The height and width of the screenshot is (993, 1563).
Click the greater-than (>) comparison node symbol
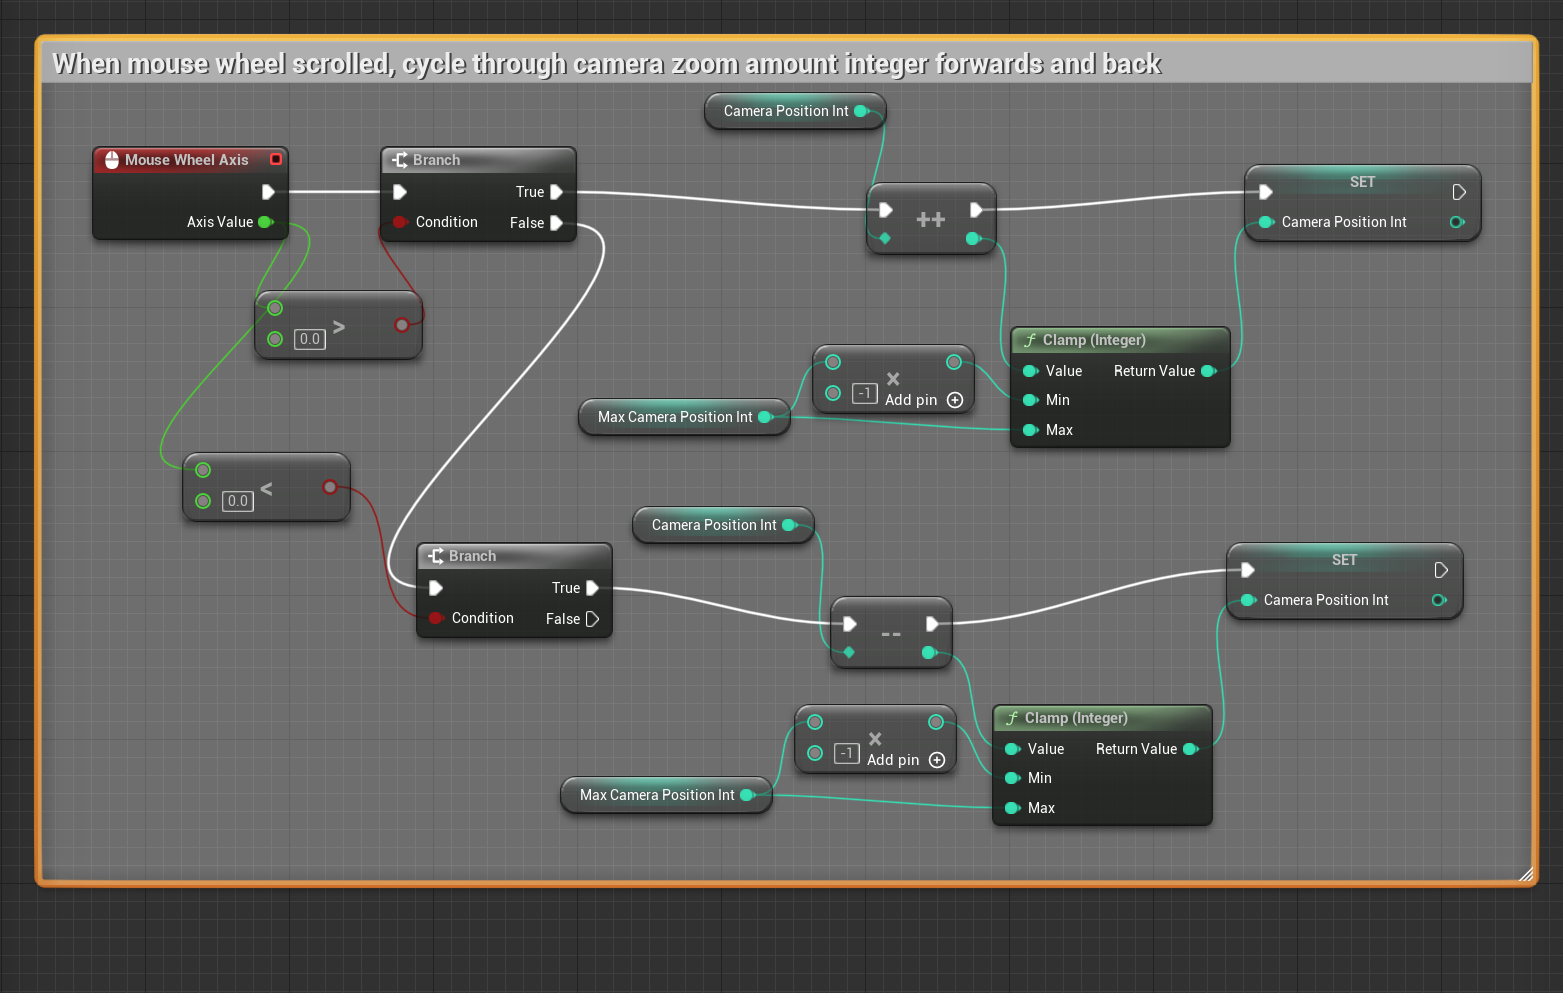pos(339,326)
